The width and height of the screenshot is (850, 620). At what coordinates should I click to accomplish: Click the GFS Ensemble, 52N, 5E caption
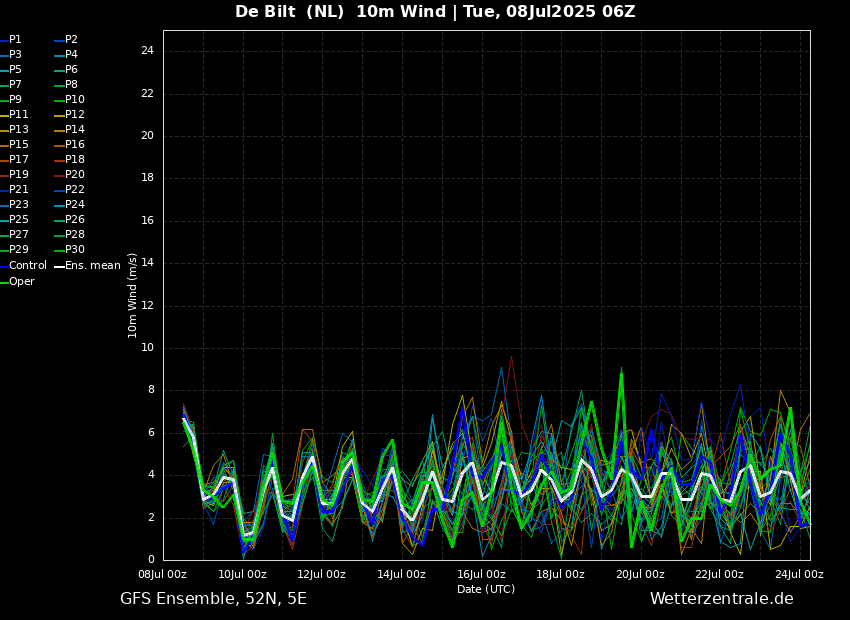click(213, 599)
